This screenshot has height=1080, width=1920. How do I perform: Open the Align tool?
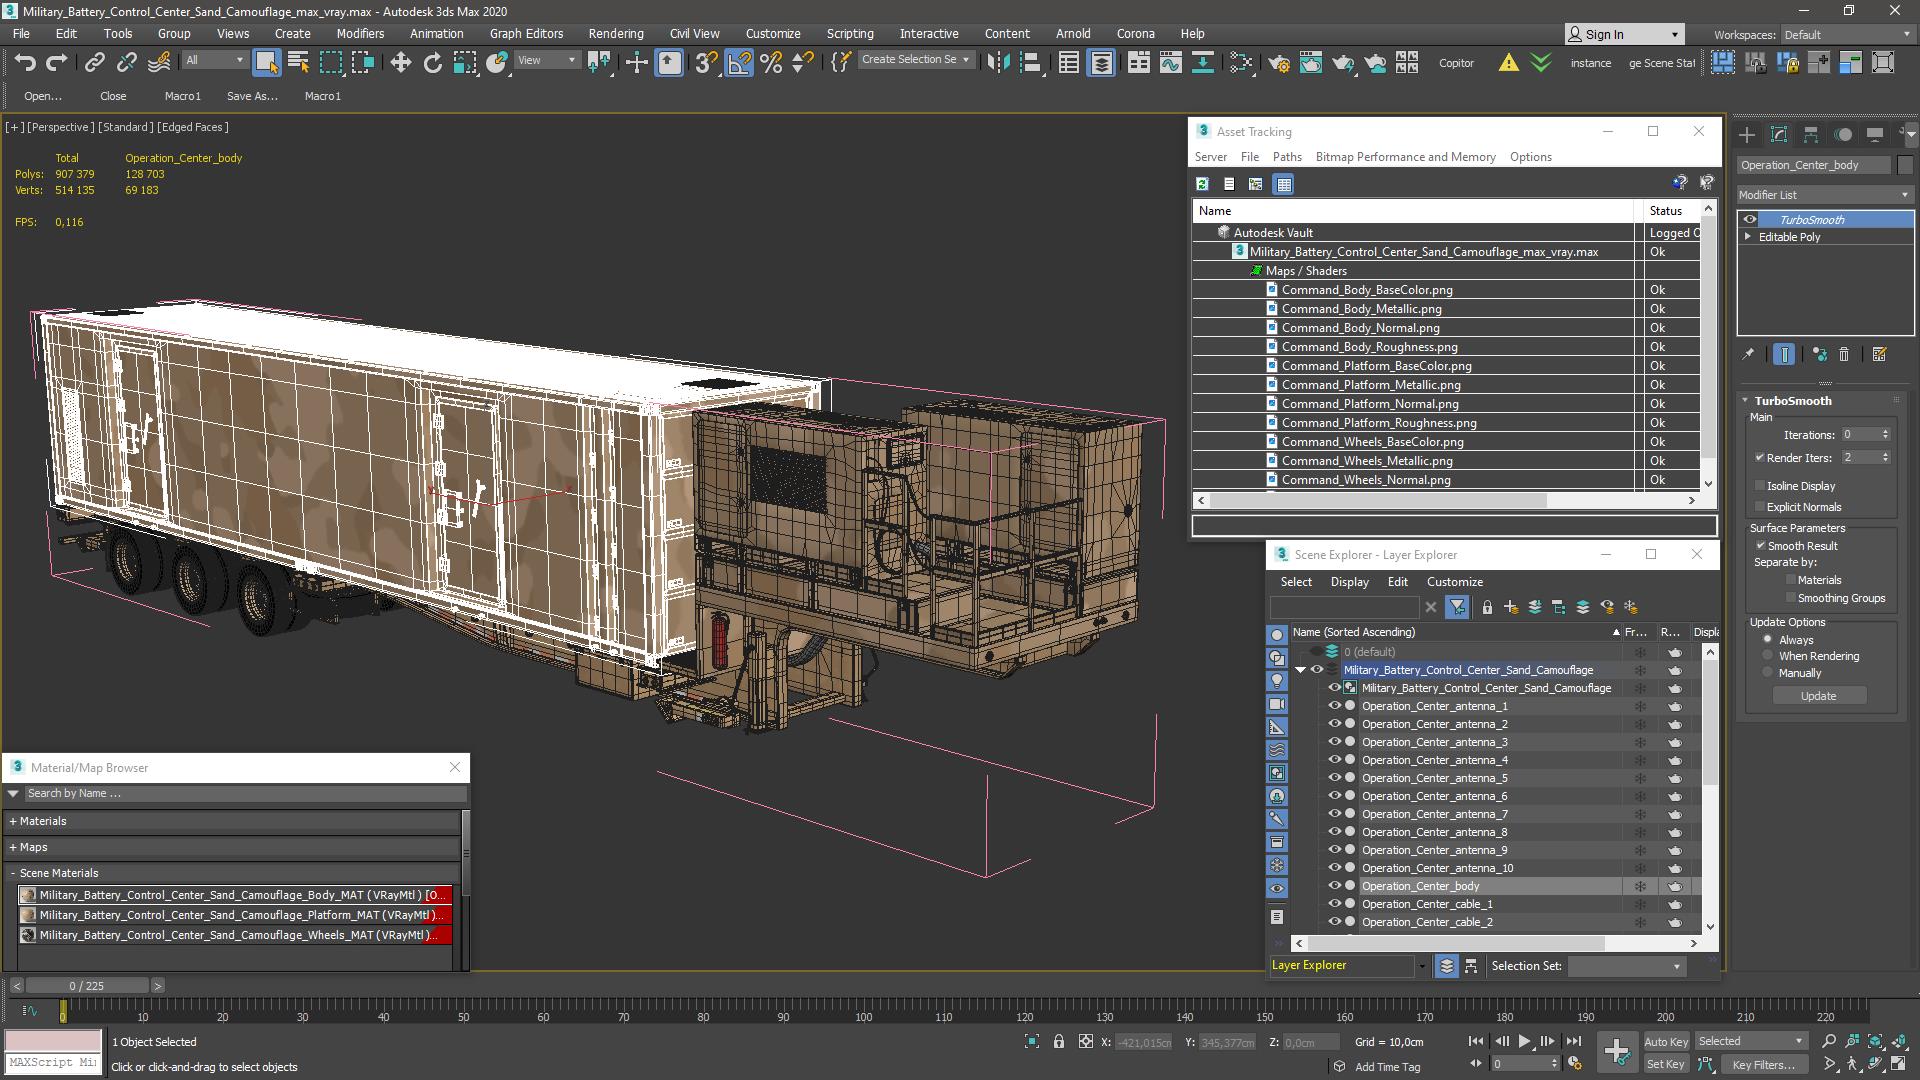click(1030, 63)
